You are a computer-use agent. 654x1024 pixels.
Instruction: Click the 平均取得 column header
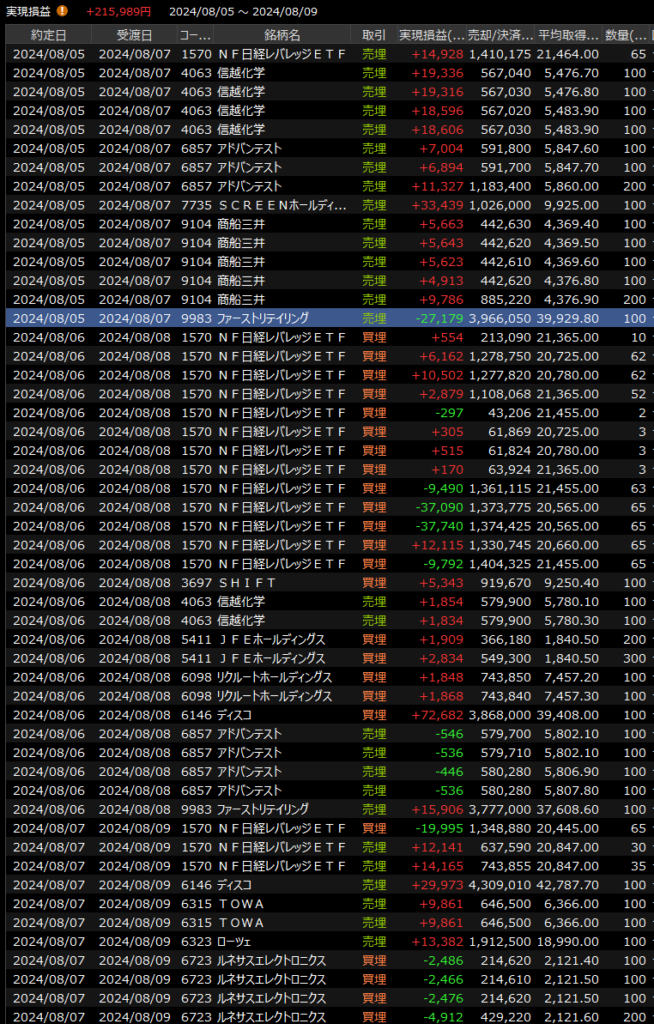click(x=568, y=35)
